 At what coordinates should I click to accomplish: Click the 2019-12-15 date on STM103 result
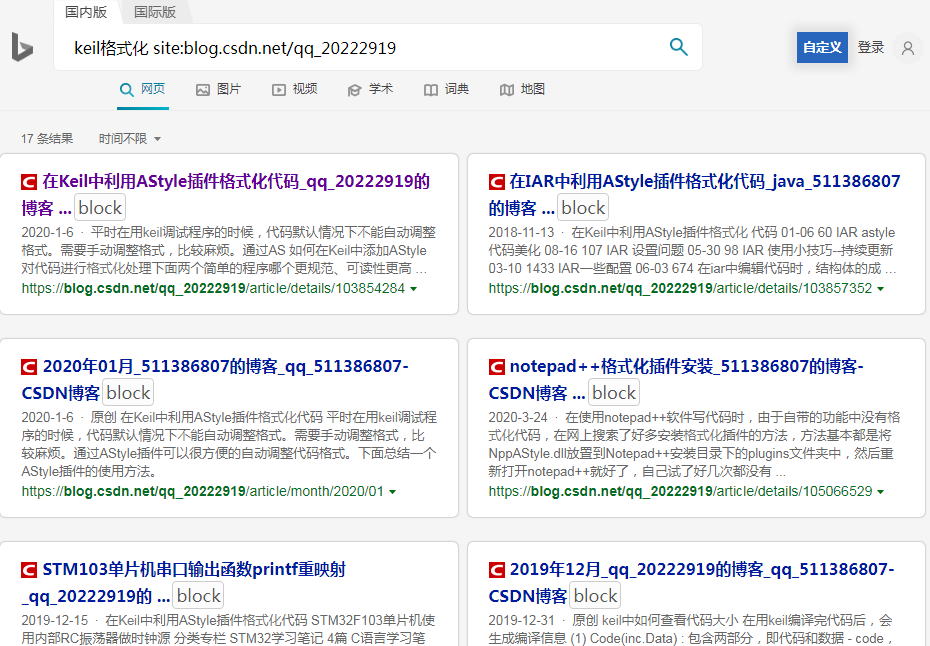coord(55,620)
